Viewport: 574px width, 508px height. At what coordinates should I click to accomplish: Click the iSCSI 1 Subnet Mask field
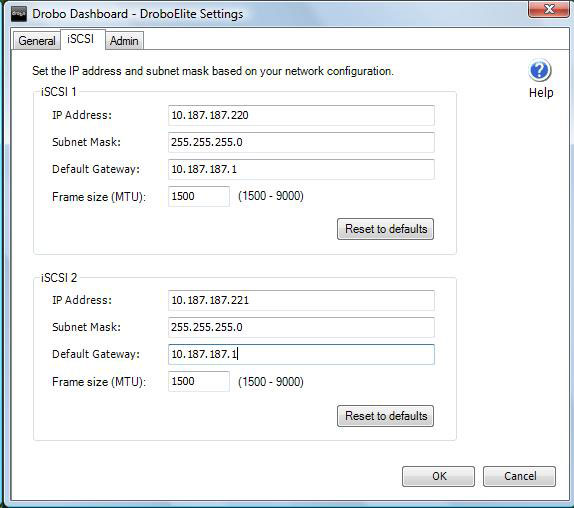(x=301, y=142)
